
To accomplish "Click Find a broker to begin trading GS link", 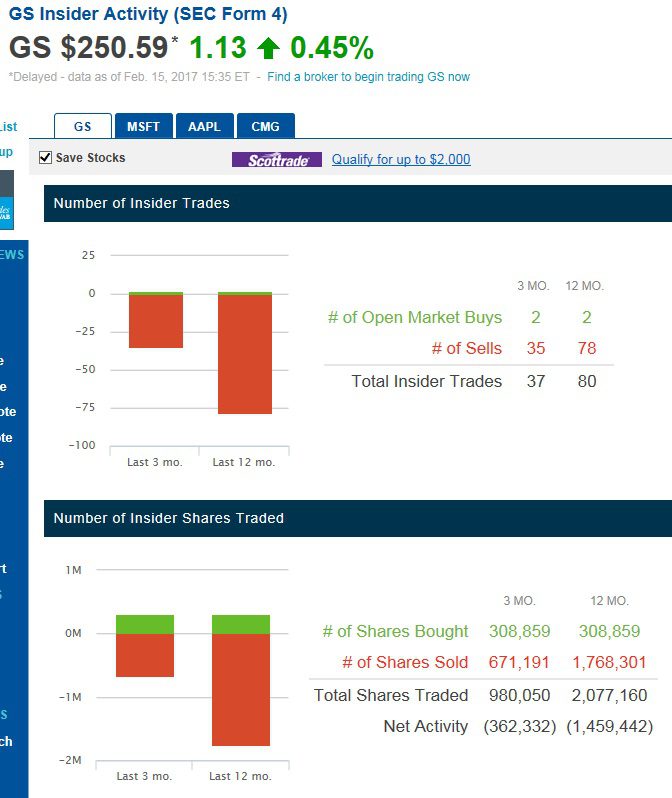I will [x=369, y=77].
